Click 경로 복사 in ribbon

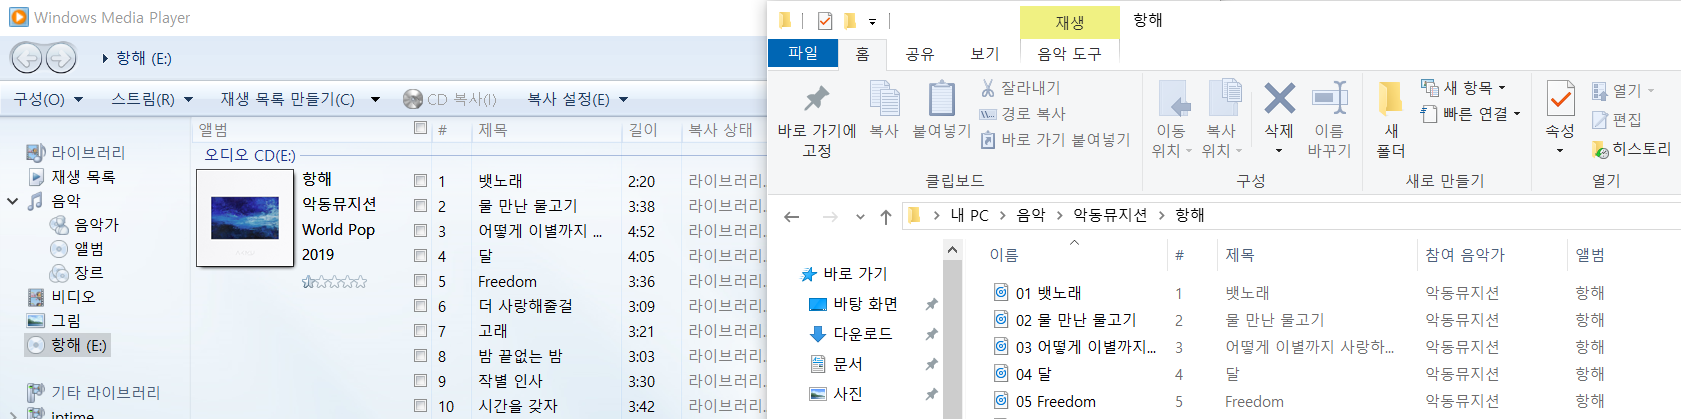click(x=1022, y=114)
